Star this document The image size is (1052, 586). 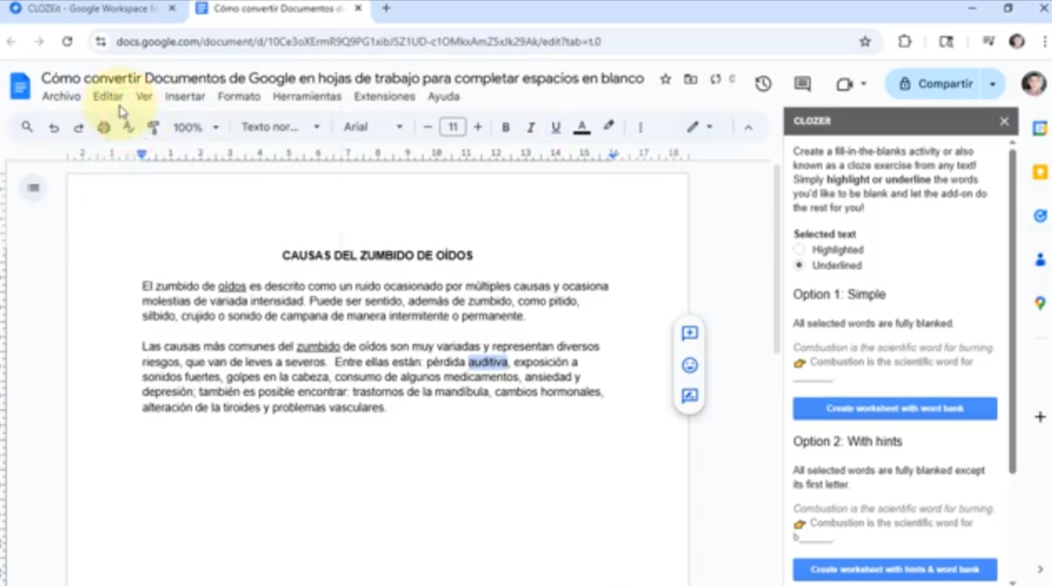coord(666,79)
